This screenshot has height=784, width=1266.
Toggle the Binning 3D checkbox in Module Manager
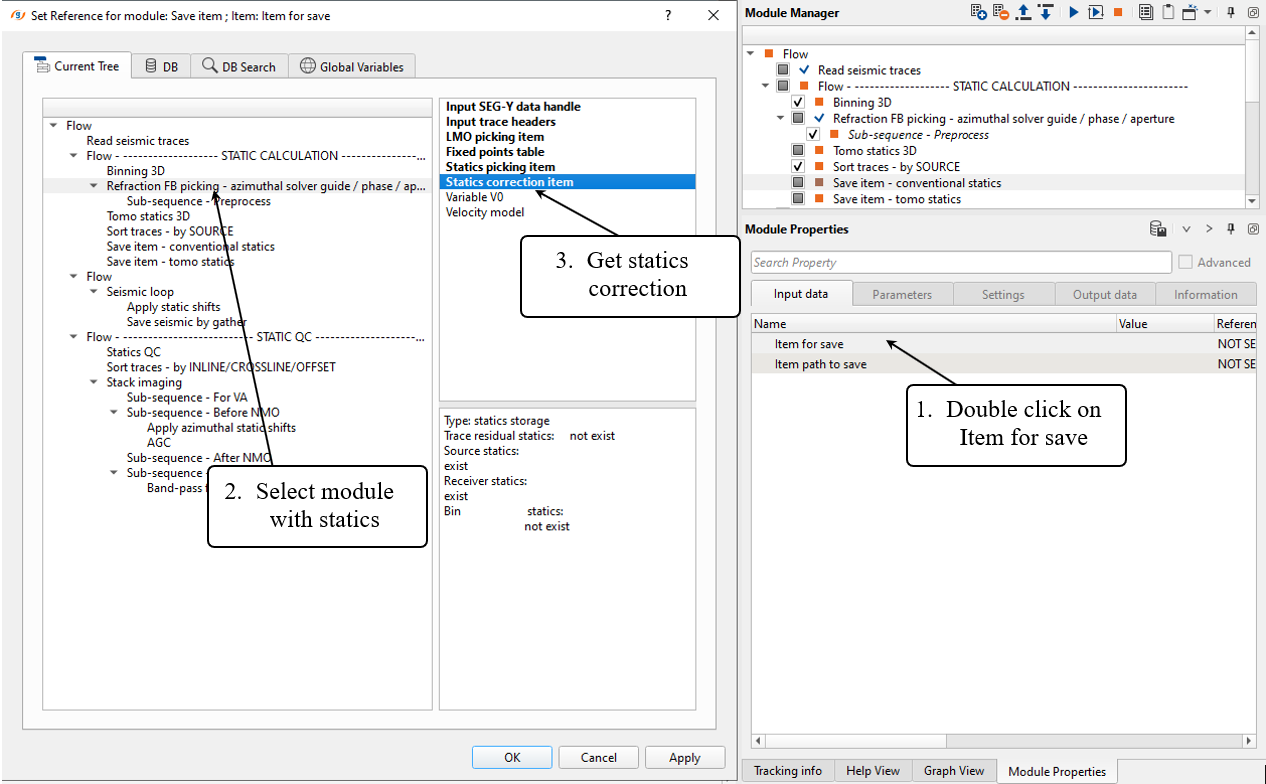pos(798,103)
